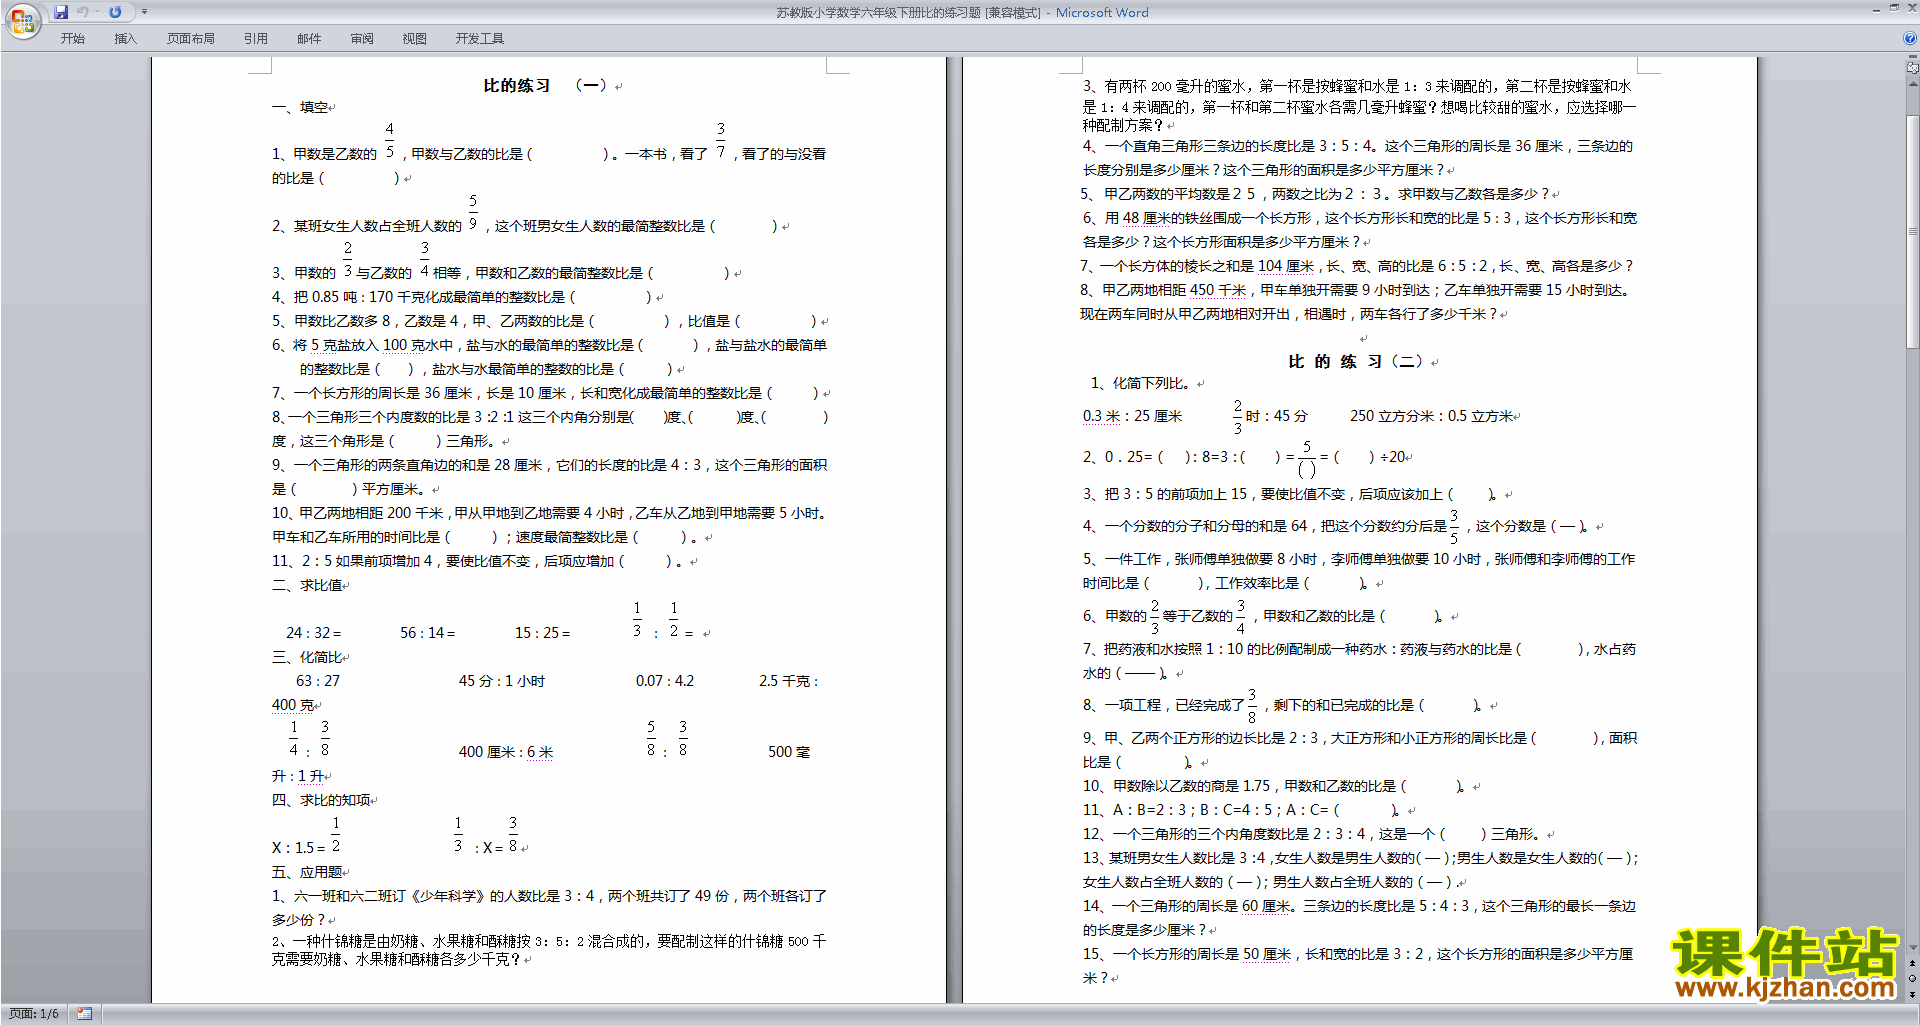
Task: Click the vertical scrollbar up arrow
Action: coord(1913,84)
